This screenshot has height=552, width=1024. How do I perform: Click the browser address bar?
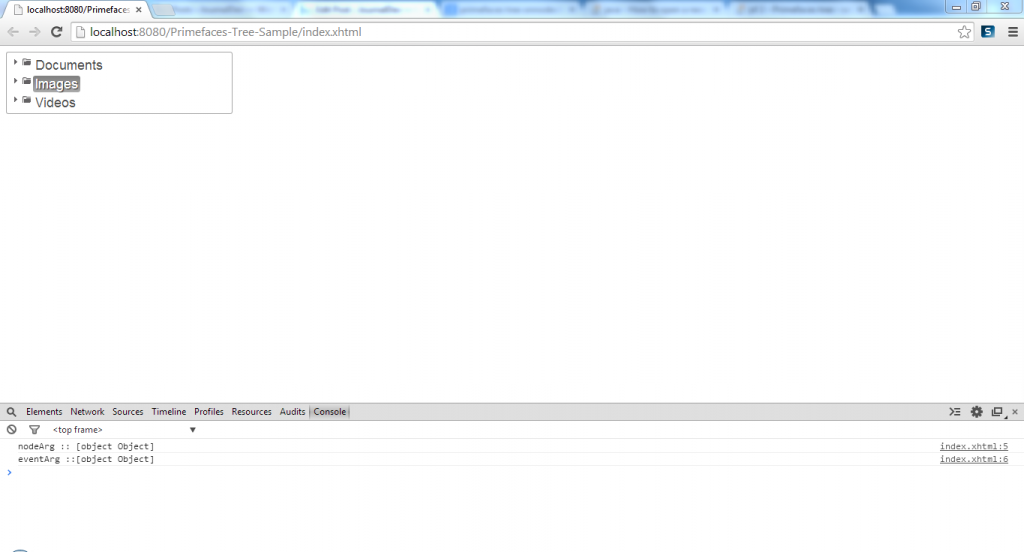500,32
